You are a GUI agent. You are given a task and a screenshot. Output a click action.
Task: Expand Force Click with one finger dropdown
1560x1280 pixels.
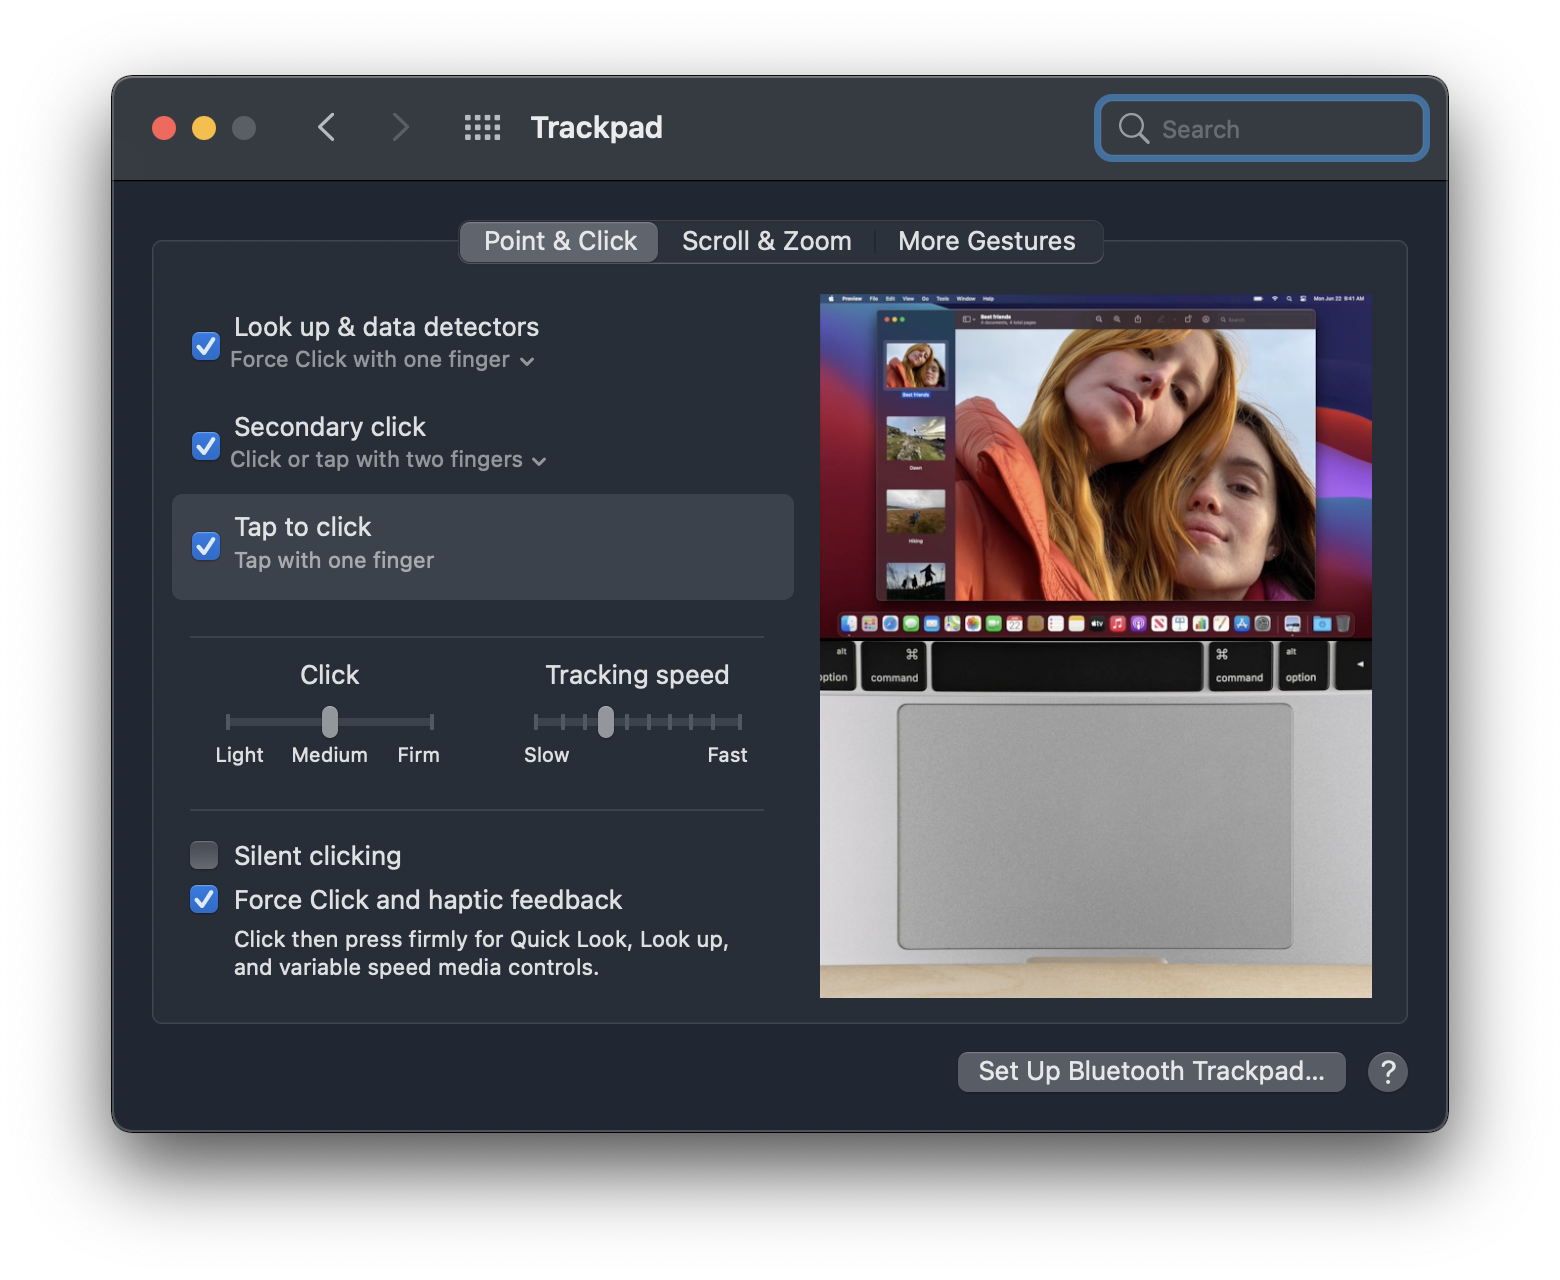[382, 360]
